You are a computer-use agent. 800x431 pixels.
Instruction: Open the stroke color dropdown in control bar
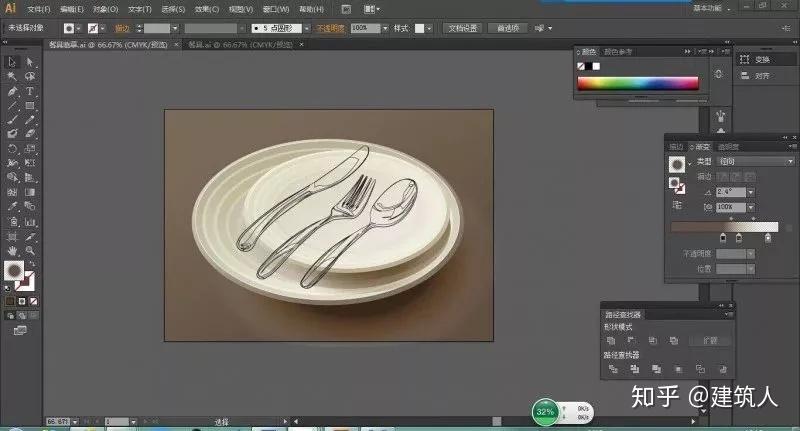[103, 29]
